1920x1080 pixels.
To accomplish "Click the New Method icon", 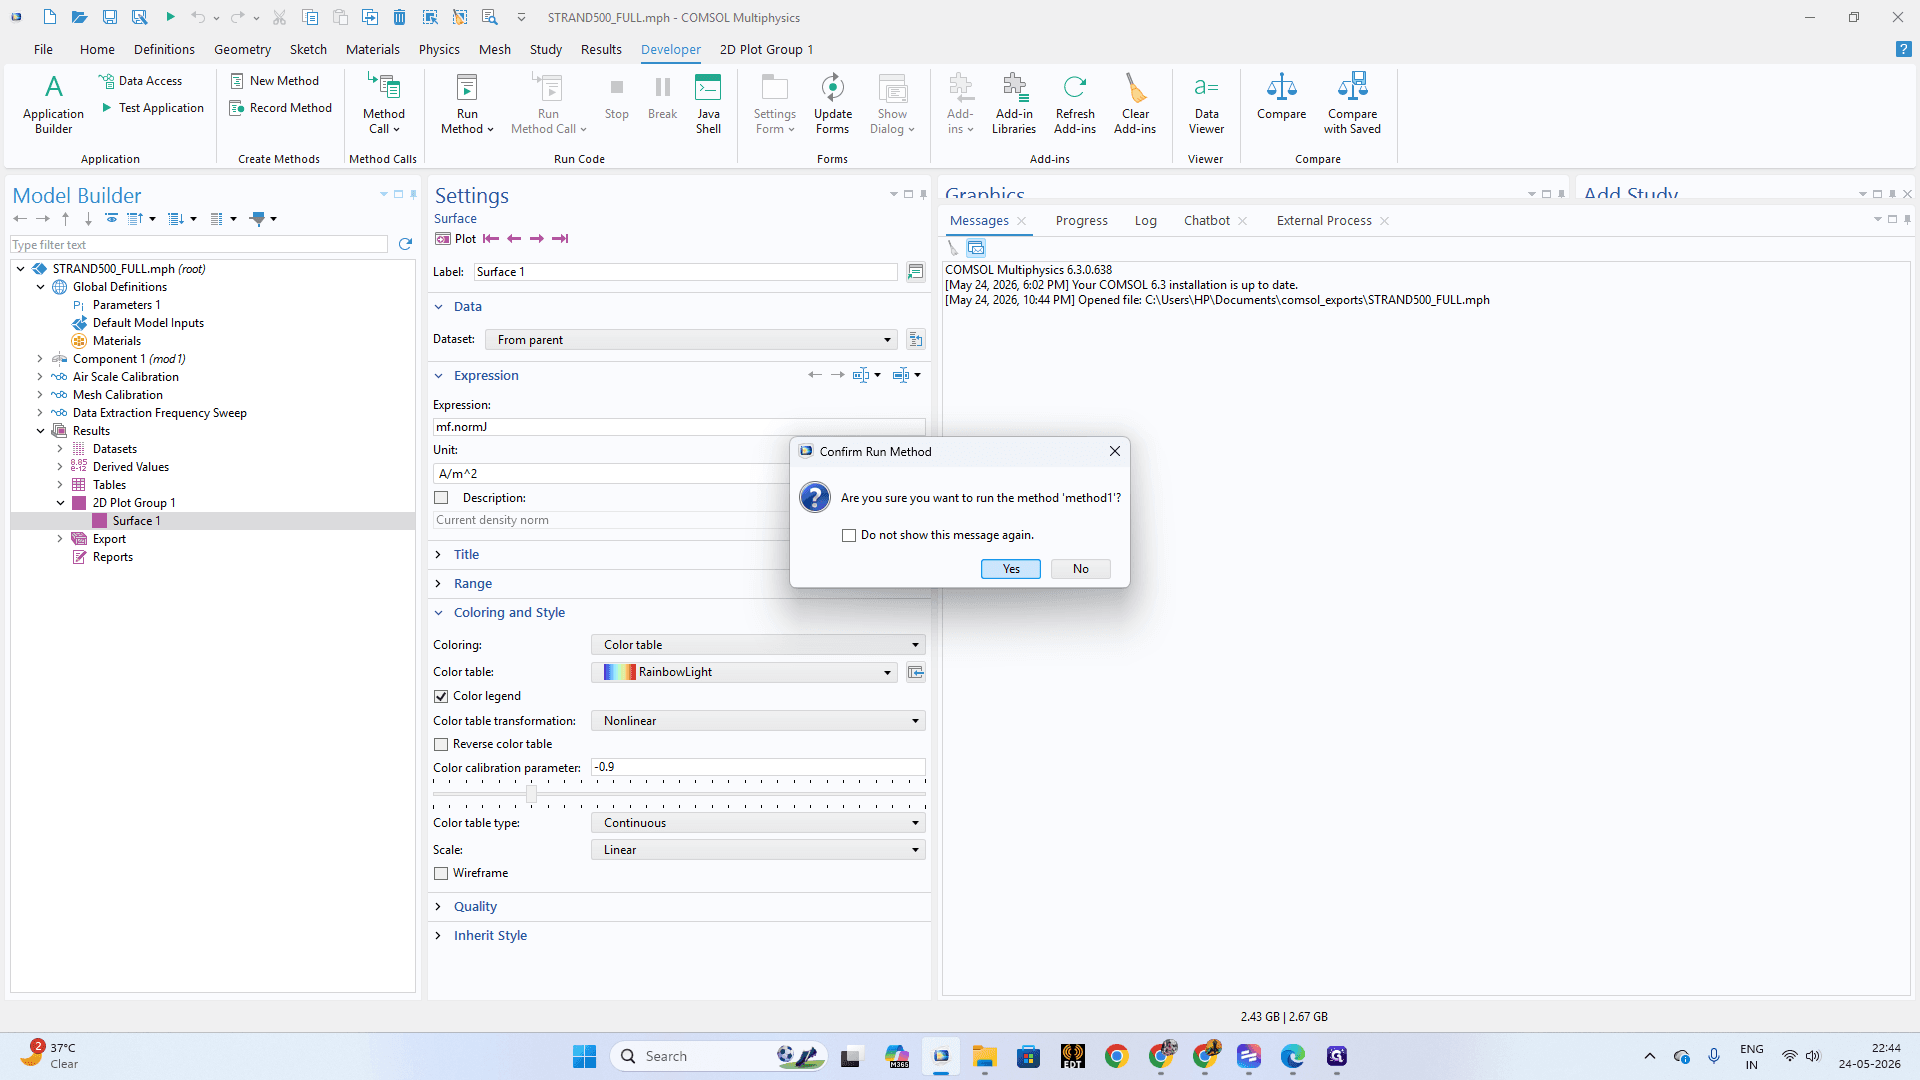I will tap(237, 81).
